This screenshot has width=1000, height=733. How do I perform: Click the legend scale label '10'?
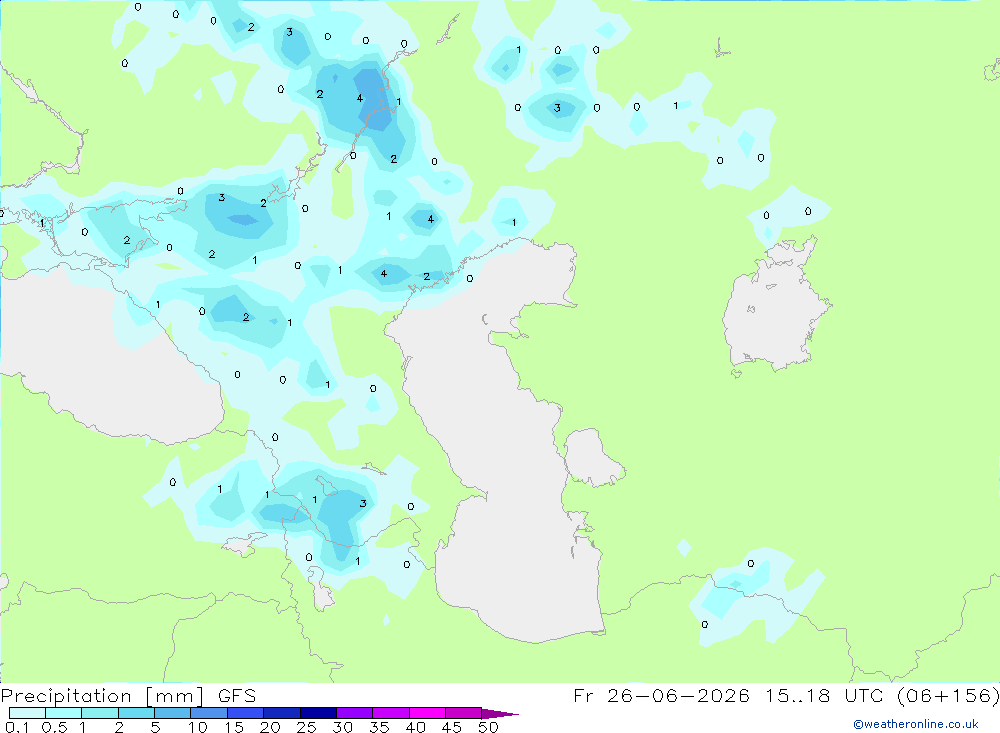coord(198,727)
